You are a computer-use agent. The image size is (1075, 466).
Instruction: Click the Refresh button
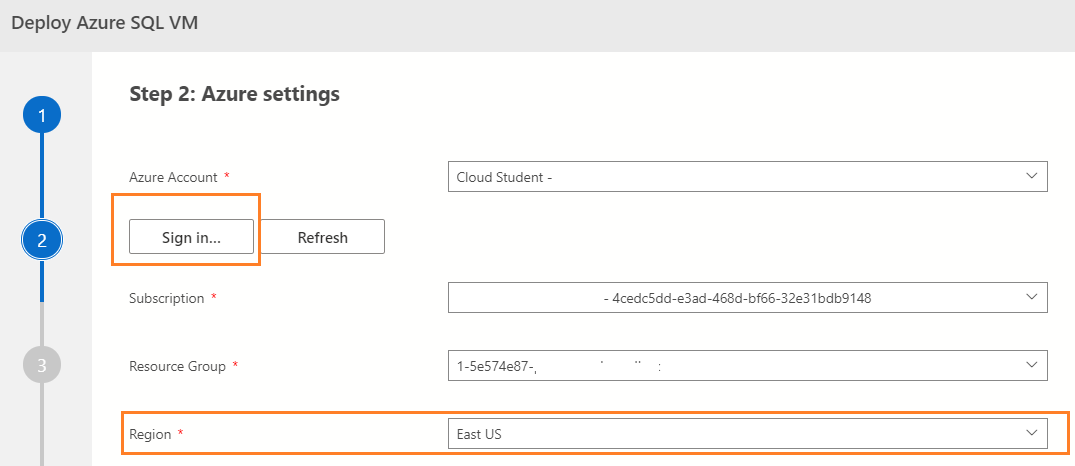[x=323, y=237]
